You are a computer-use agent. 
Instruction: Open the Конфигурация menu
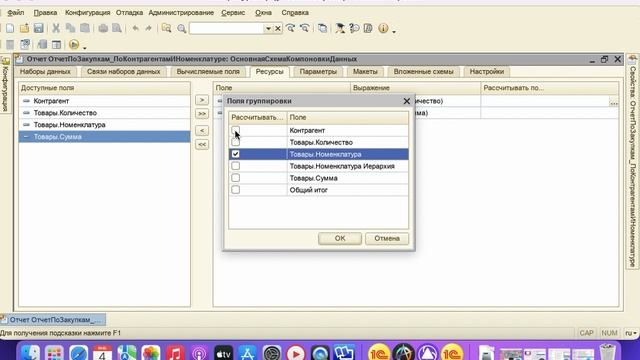pyautogui.click(x=88, y=13)
